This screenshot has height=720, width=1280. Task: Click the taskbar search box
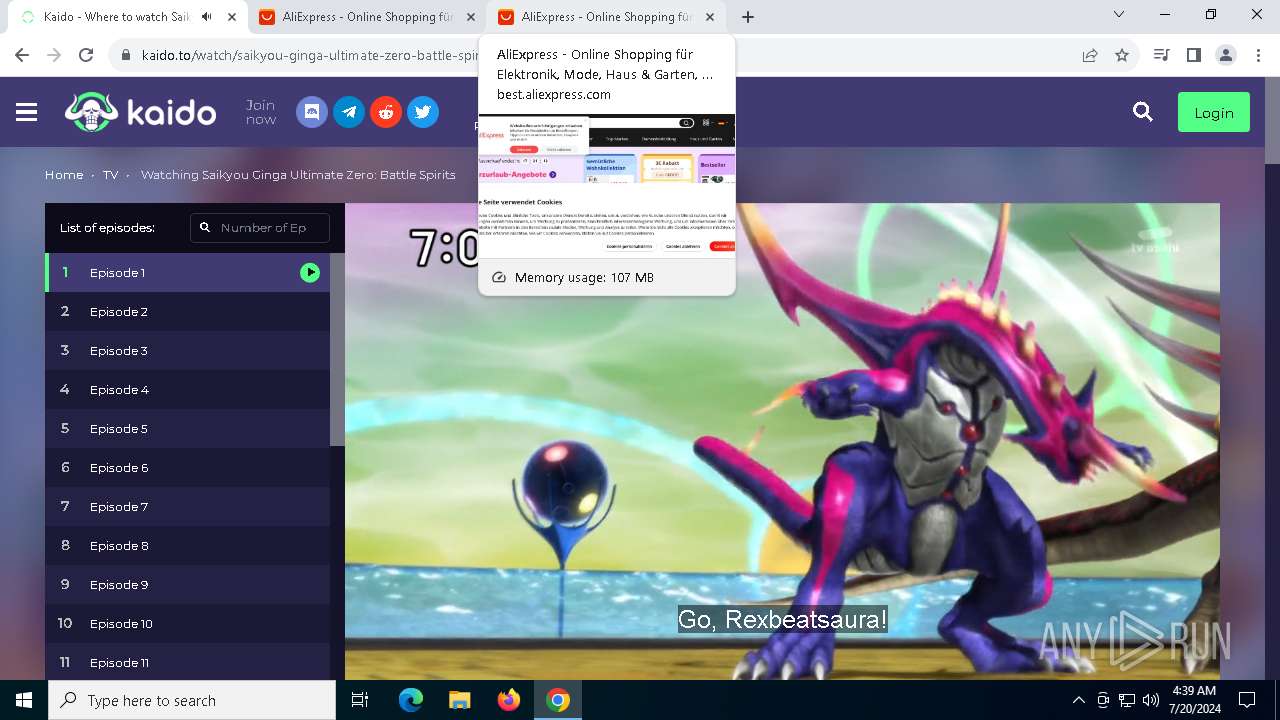click(x=192, y=700)
